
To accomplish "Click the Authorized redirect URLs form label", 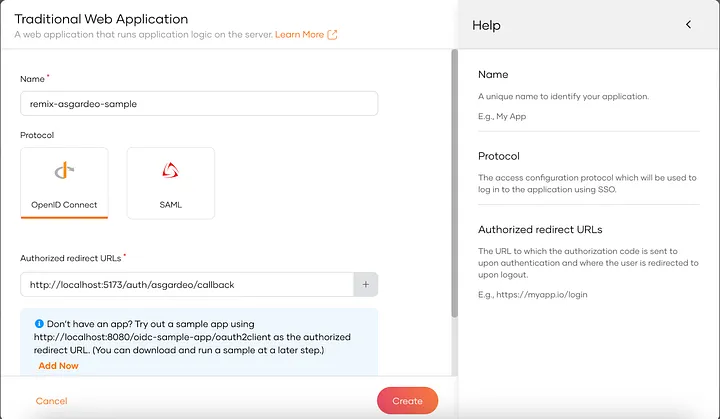I will pos(71,258).
